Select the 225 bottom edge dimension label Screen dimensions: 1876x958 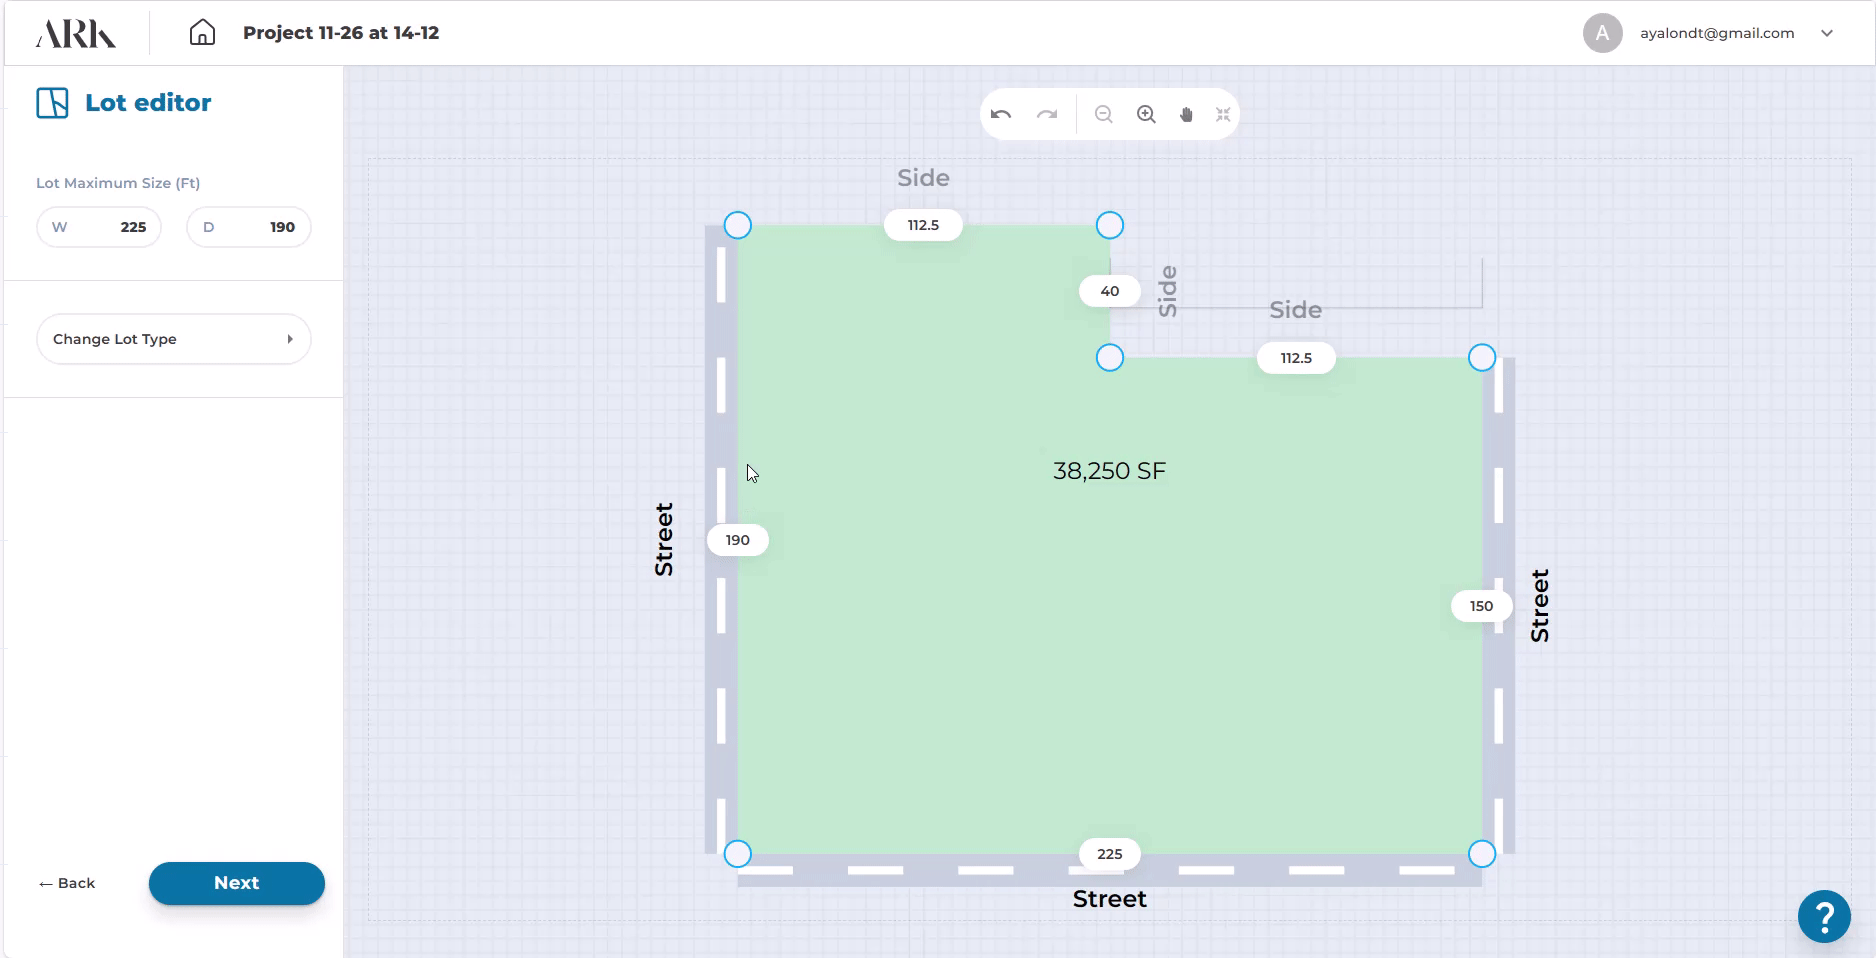[1109, 854]
